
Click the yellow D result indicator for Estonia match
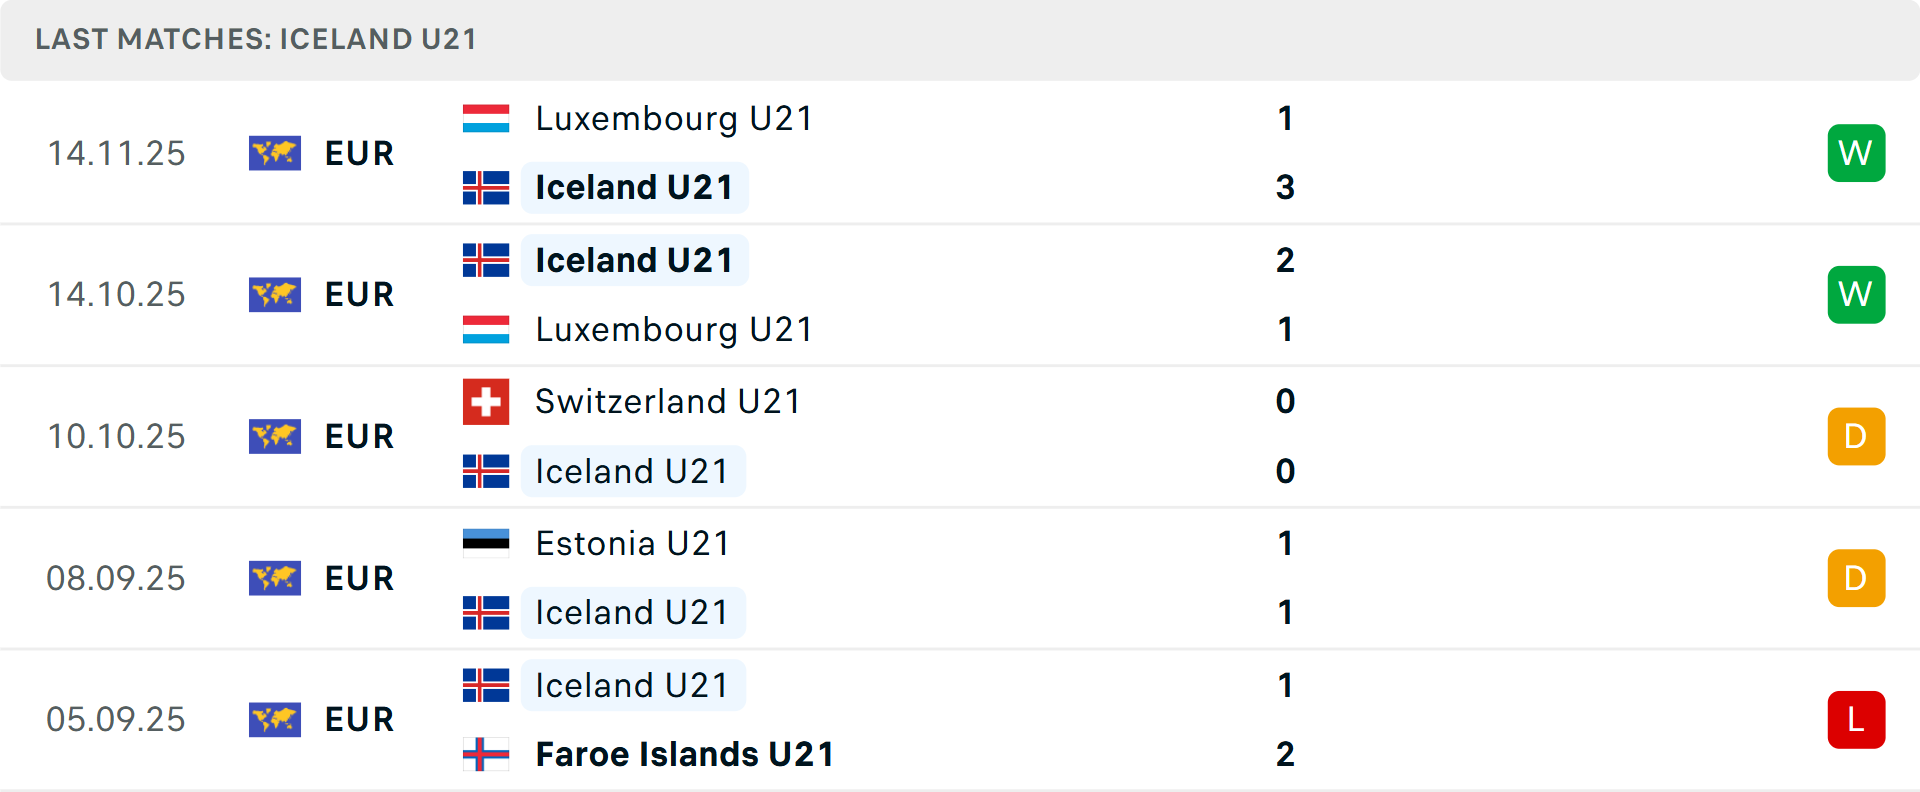point(1856,578)
